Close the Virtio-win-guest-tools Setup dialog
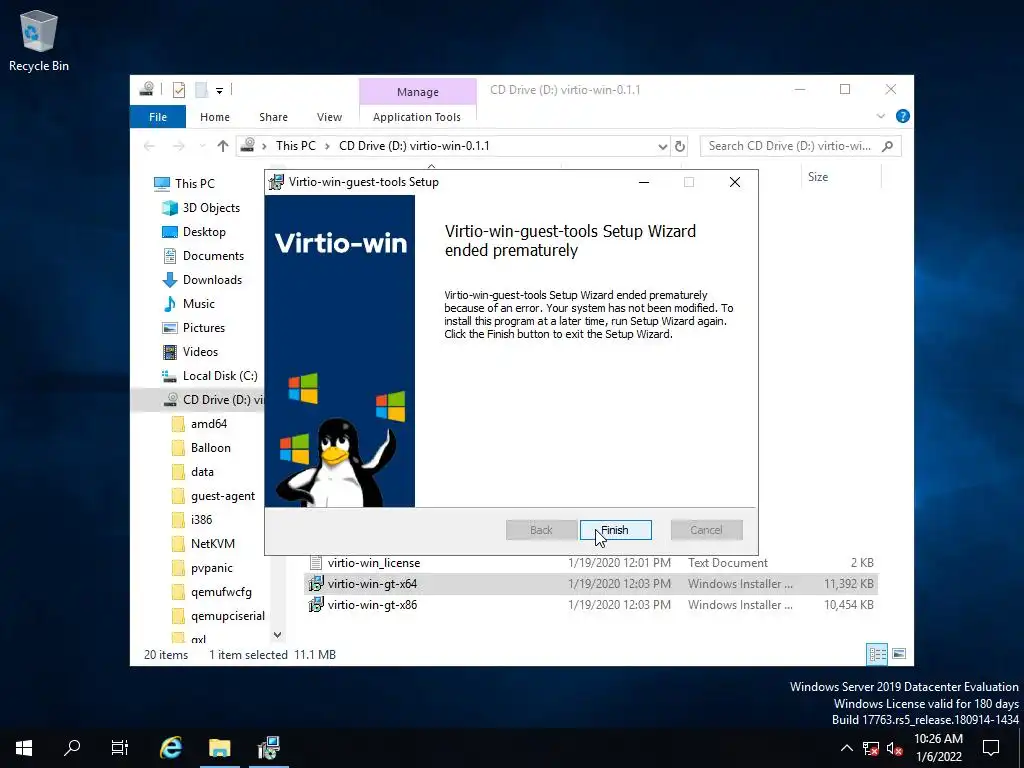1024x768 pixels. click(735, 182)
